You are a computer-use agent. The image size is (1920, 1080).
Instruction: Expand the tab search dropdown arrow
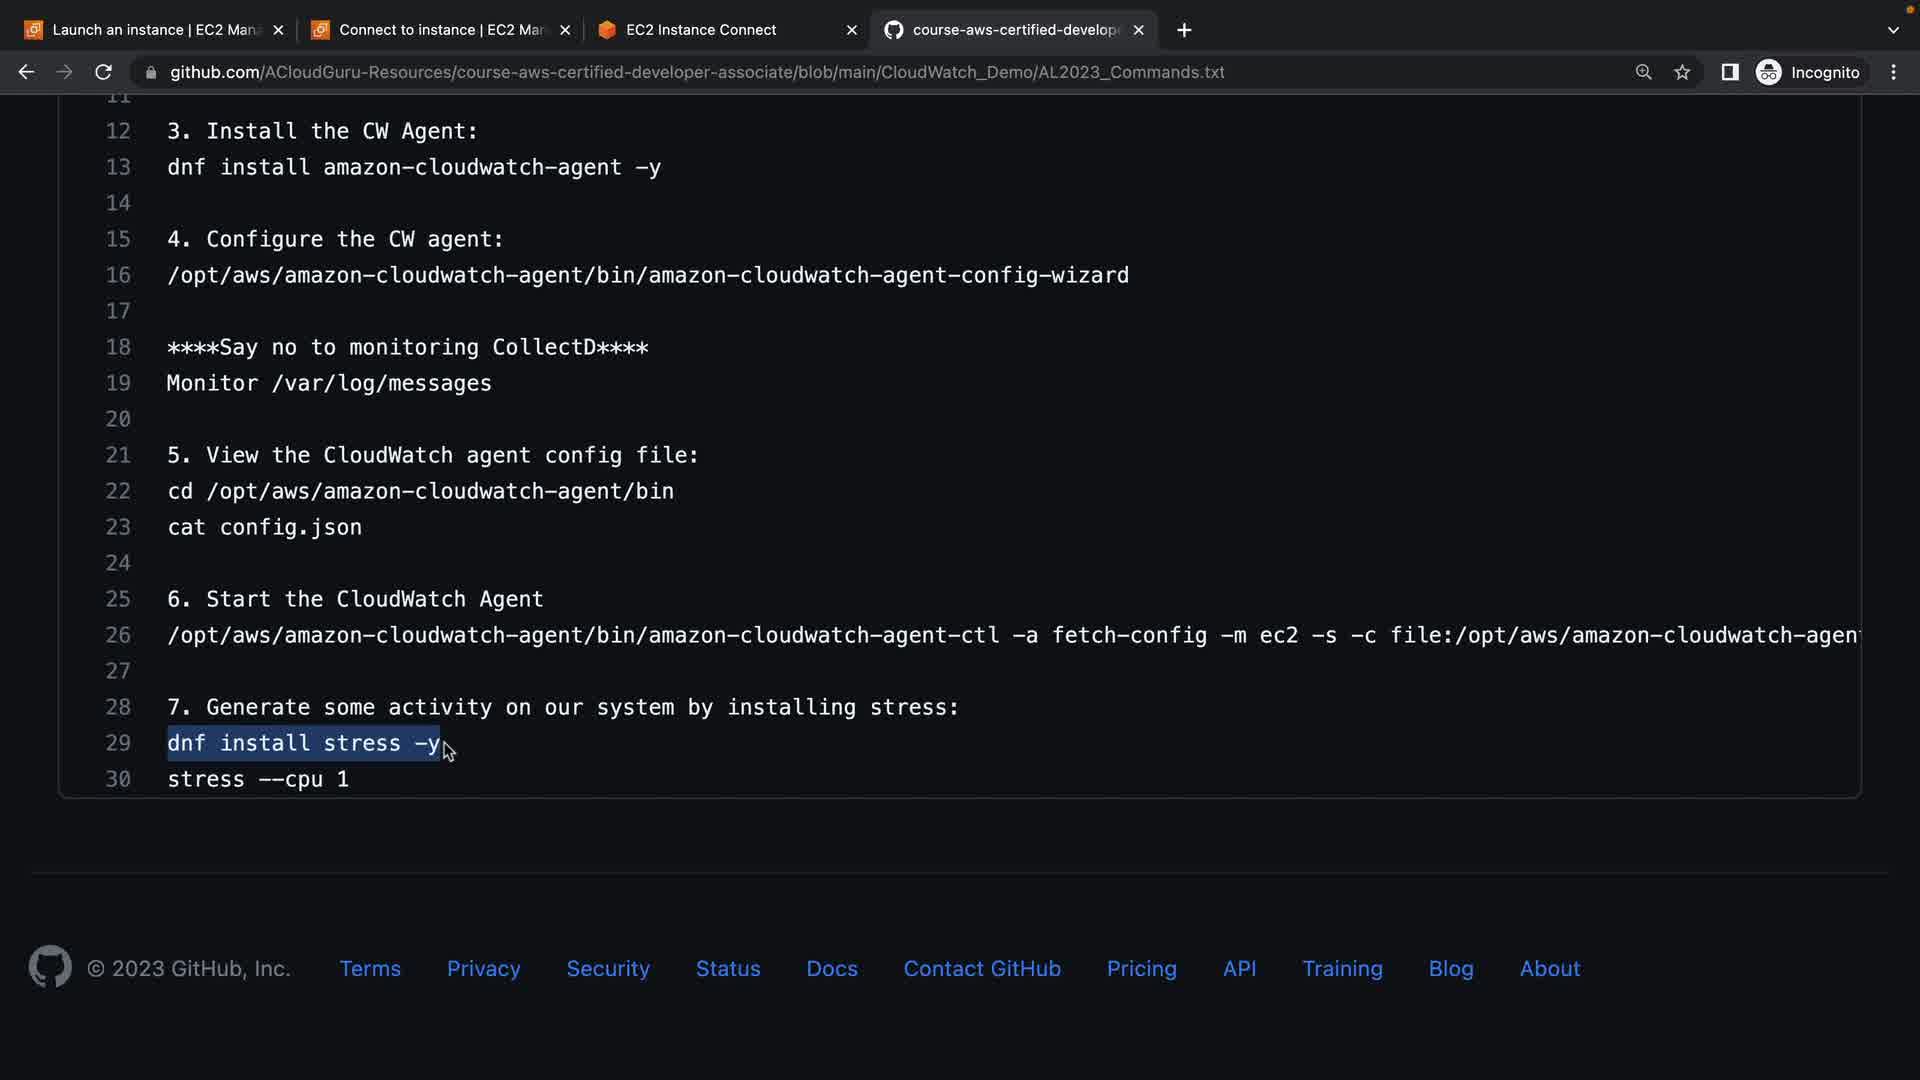[1892, 30]
